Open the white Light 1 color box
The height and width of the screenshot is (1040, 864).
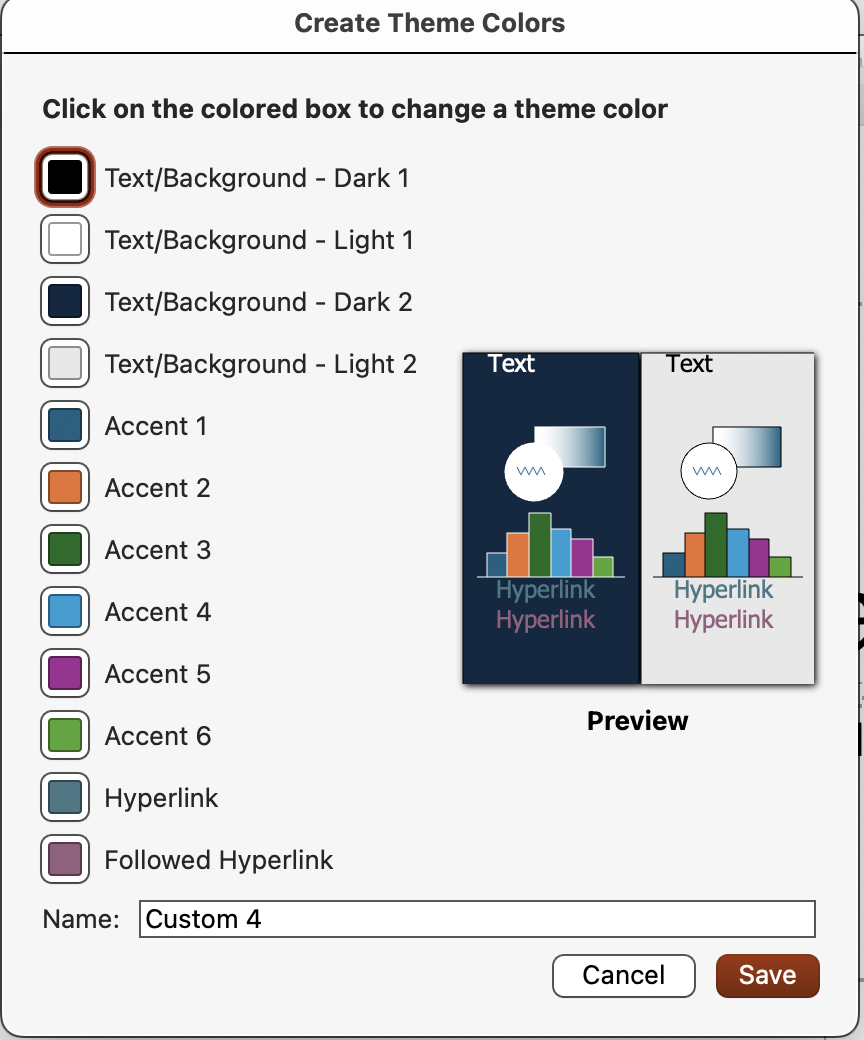[65, 239]
